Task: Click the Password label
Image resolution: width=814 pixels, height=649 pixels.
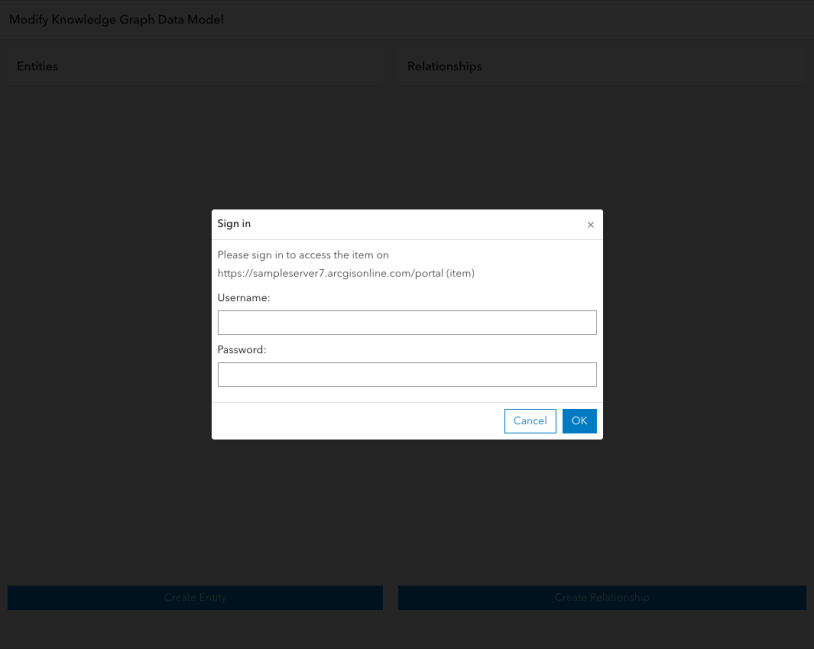Action: tap(241, 350)
